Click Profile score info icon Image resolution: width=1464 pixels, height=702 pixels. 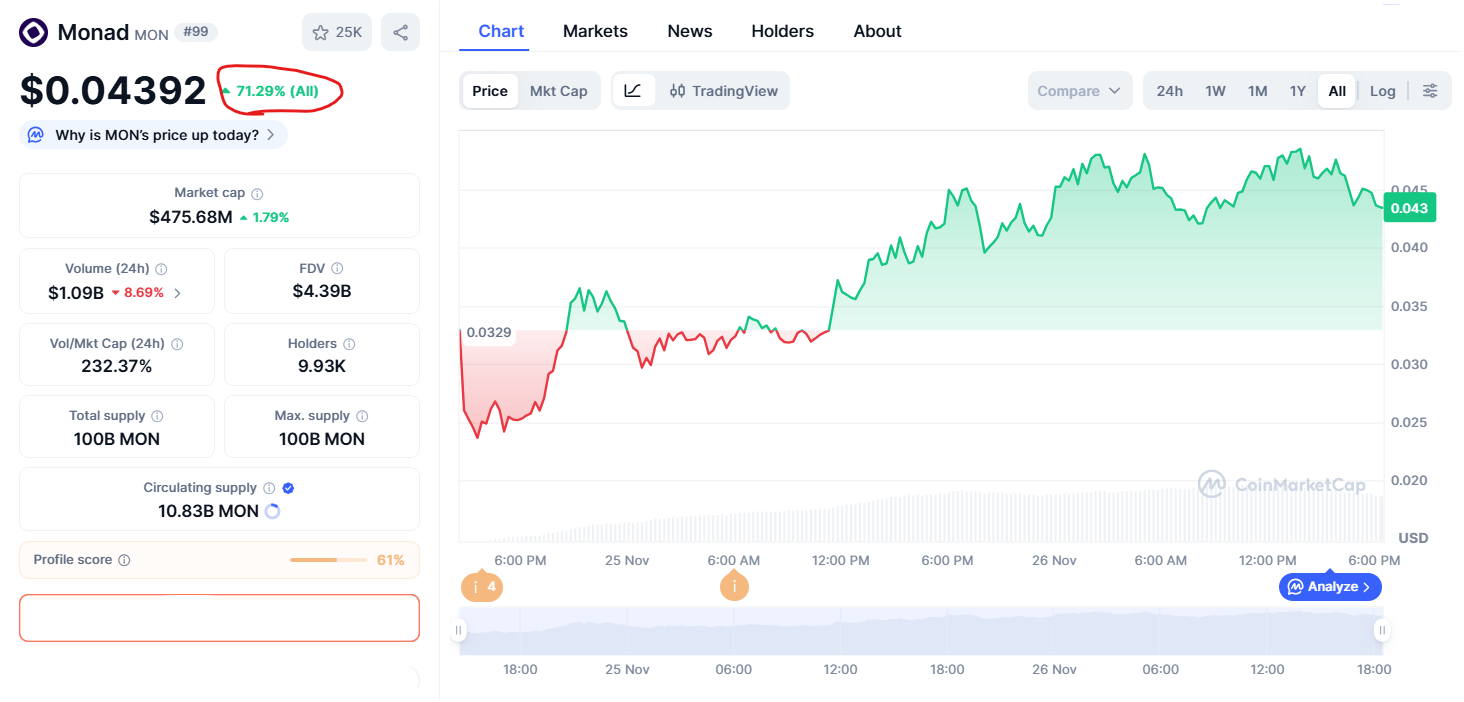click(124, 561)
